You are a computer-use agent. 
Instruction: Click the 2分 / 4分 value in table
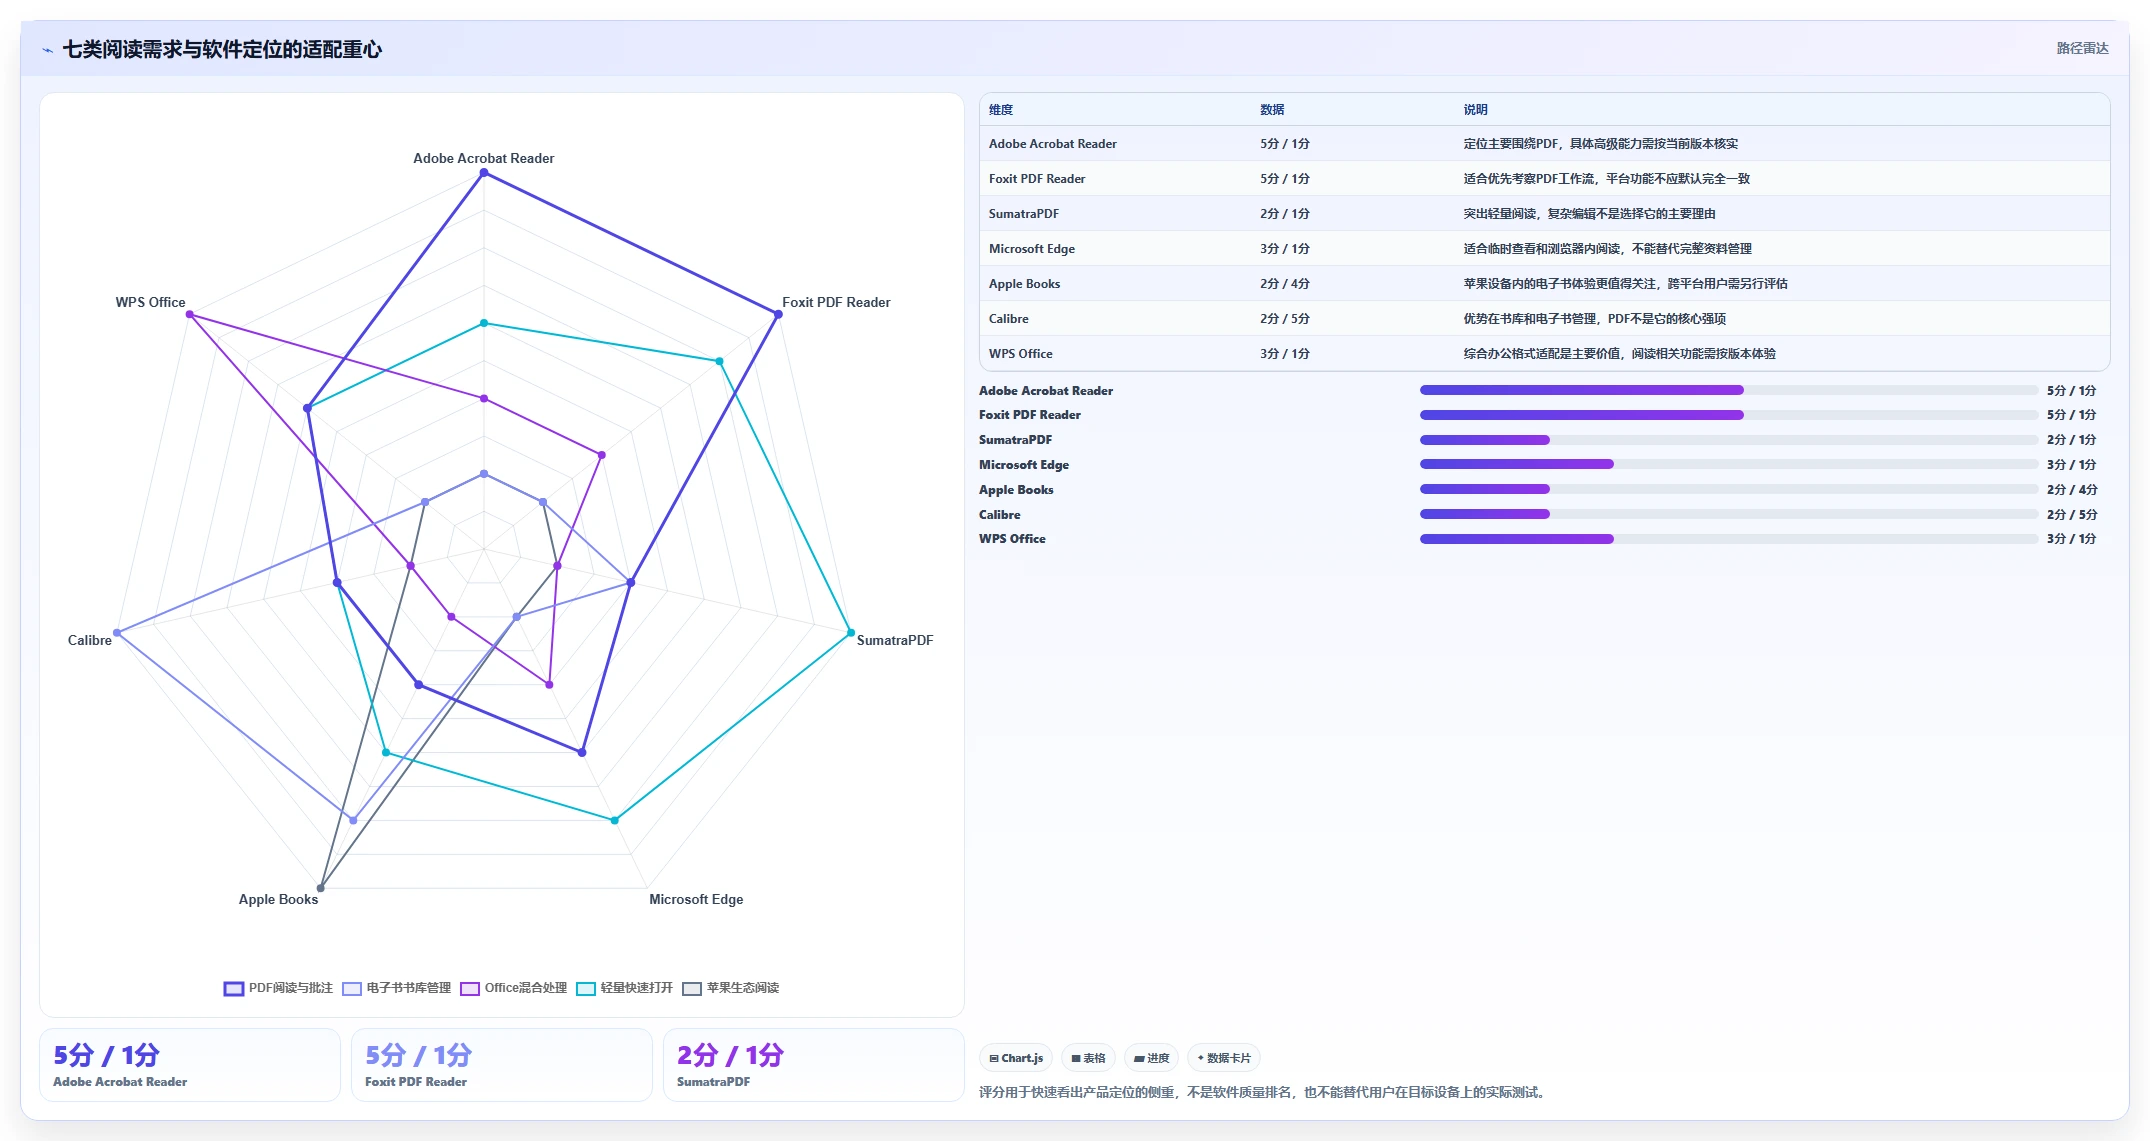pos(1285,284)
